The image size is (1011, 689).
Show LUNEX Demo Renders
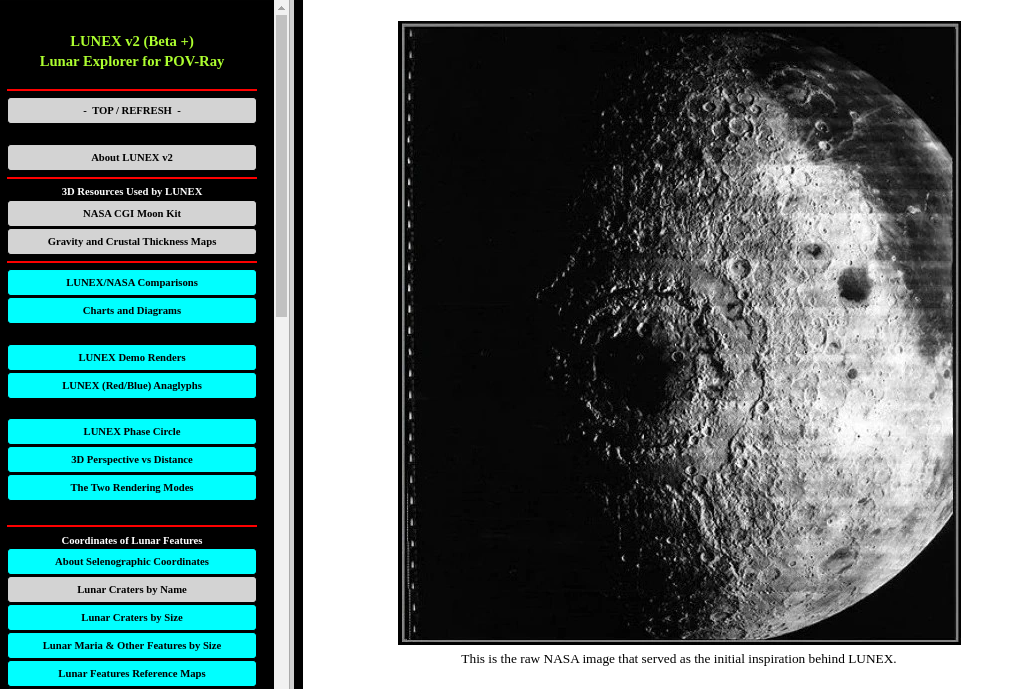(x=132, y=357)
